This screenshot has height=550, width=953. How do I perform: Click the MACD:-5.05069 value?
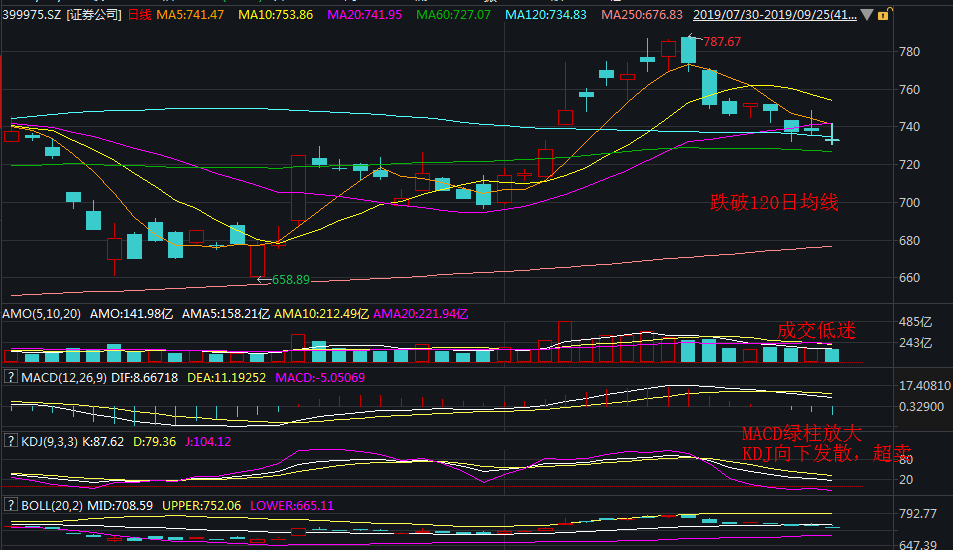pos(320,377)
